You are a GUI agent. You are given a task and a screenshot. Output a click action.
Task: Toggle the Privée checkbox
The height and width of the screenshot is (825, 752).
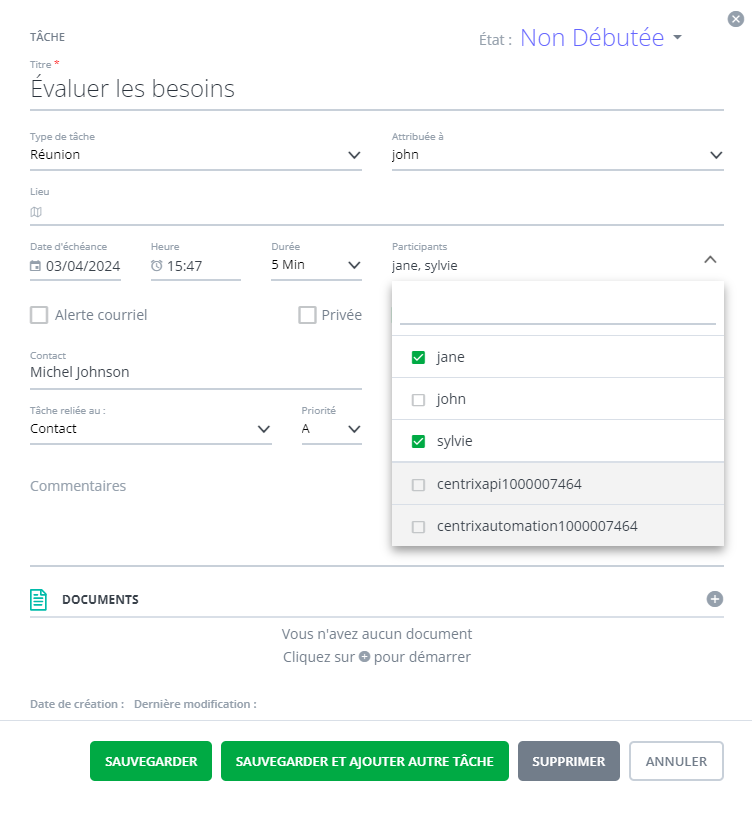coord(306,314)
